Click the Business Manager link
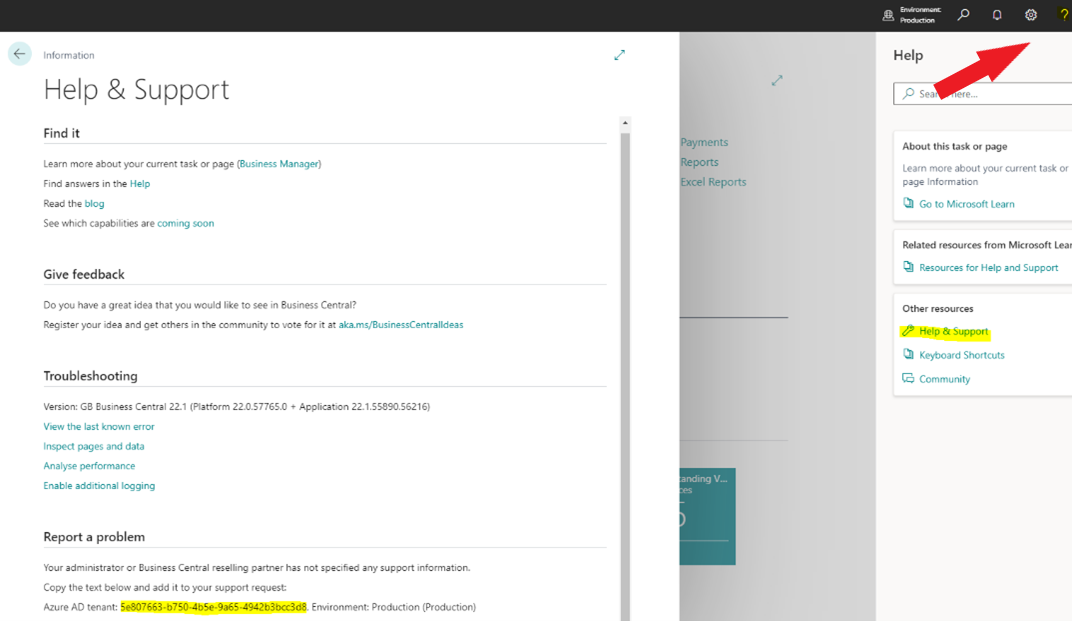This screenshot has height=621, width=1072. tap(278, 163)
